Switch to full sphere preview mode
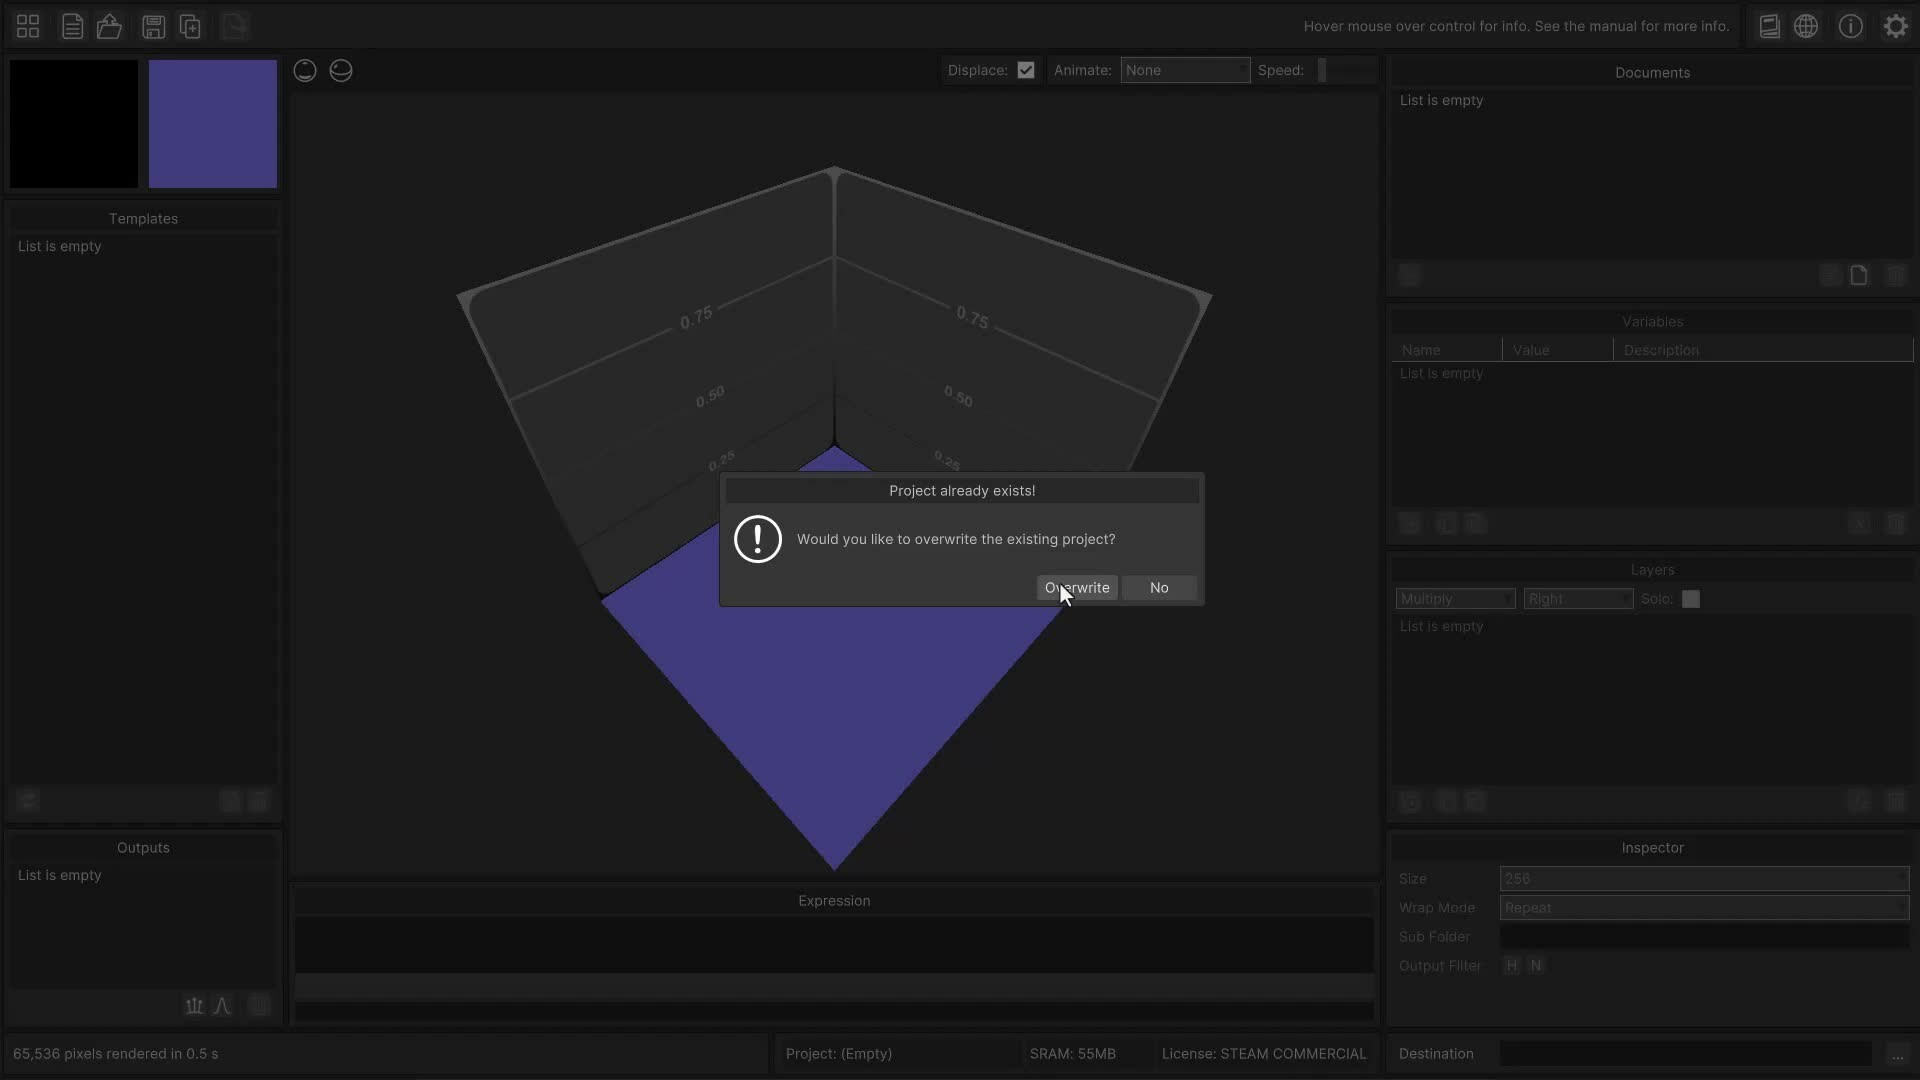 [x=305, y=70]
